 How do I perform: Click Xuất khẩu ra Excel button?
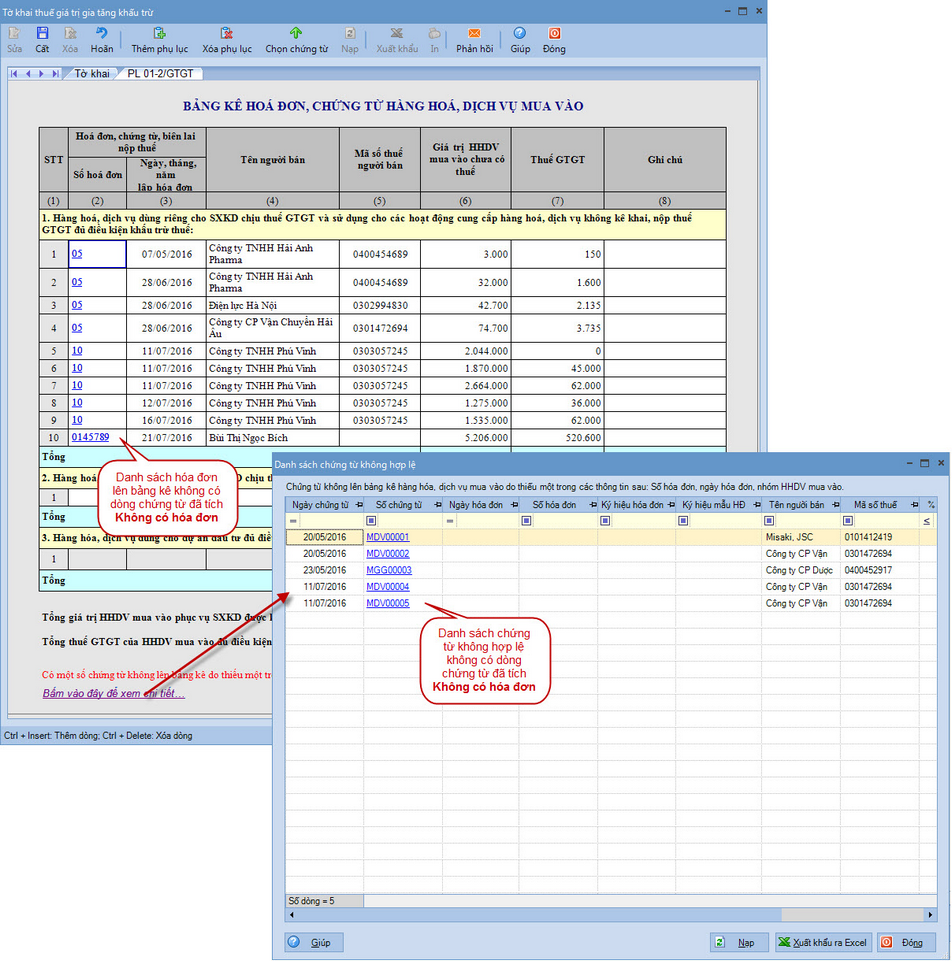click(822, 943)
